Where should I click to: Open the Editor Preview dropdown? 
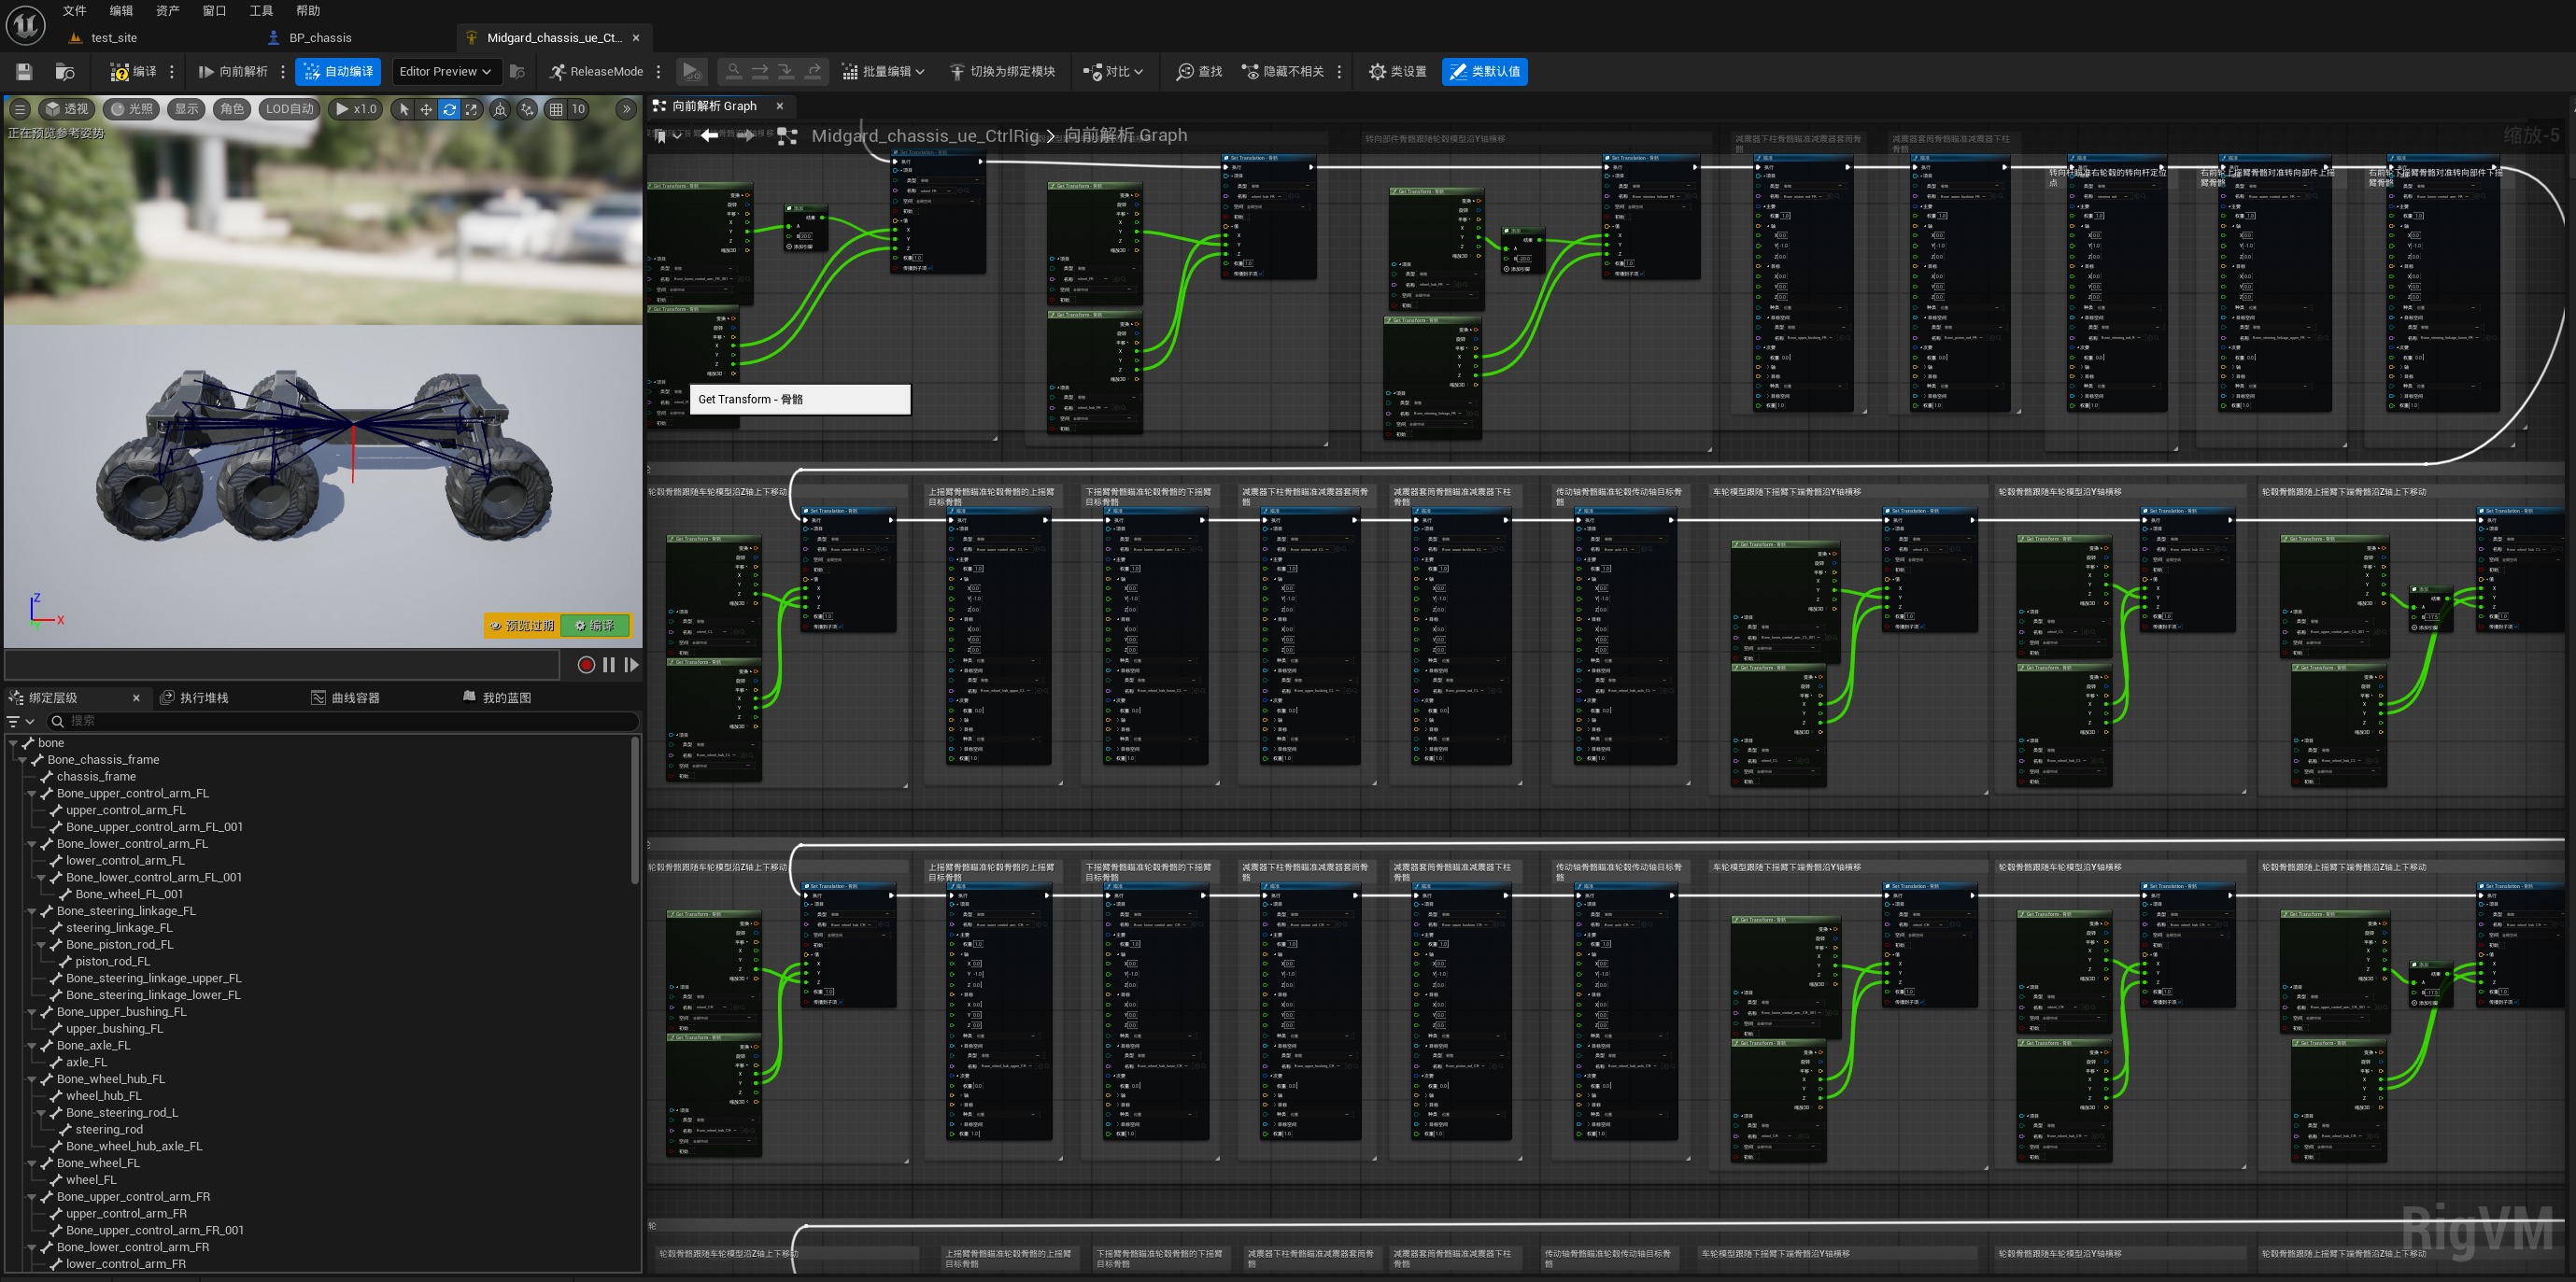click(x=445, y=71)
